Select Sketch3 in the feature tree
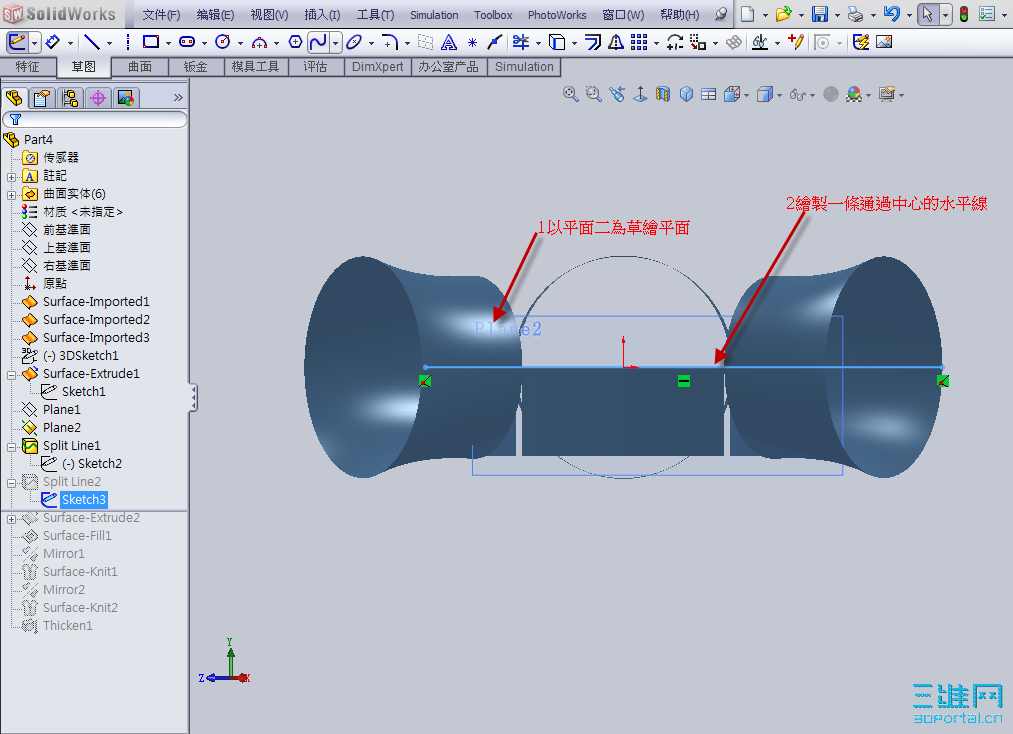 click(x=83, y=499)
